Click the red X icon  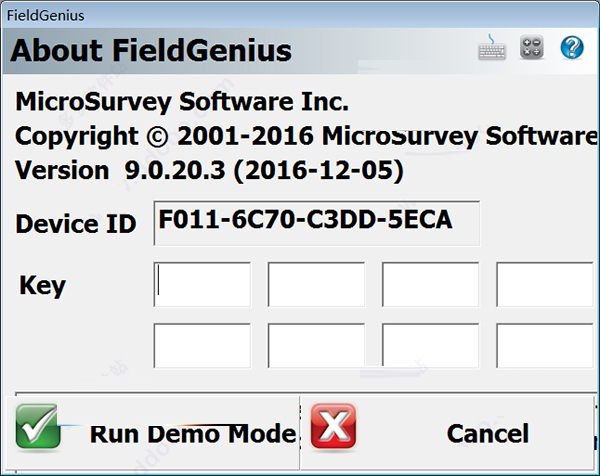click(333, 427)
